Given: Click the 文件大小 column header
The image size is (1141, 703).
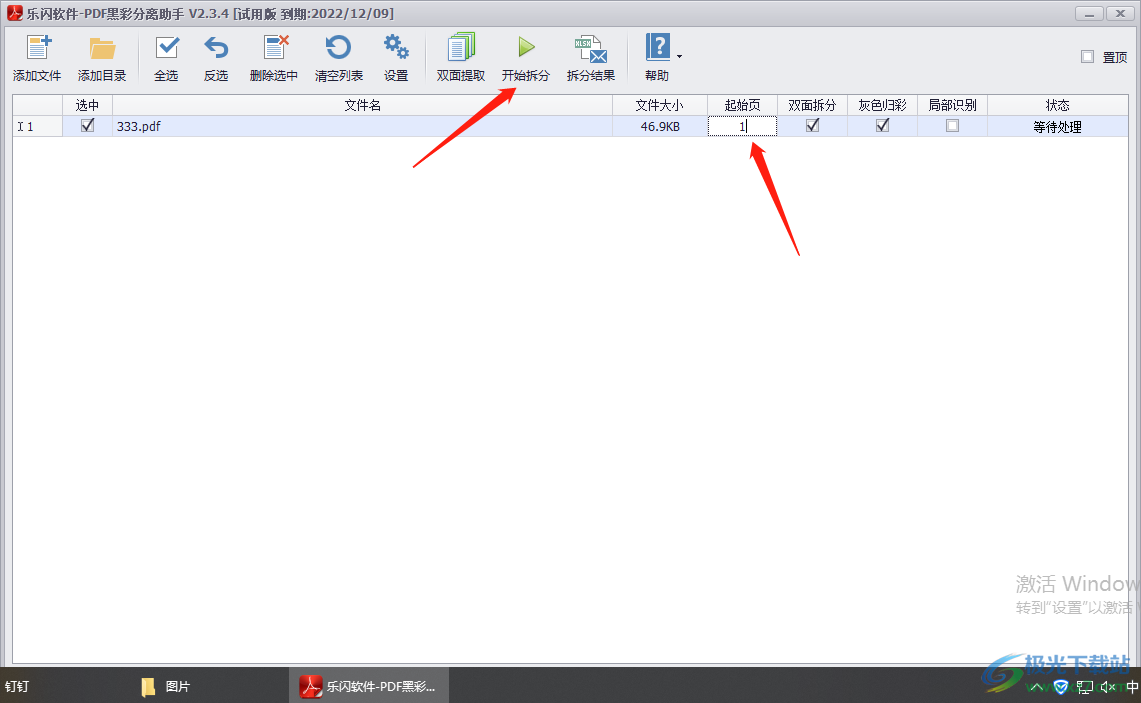Looking at the screenshot, I should (x=659, y=106).
